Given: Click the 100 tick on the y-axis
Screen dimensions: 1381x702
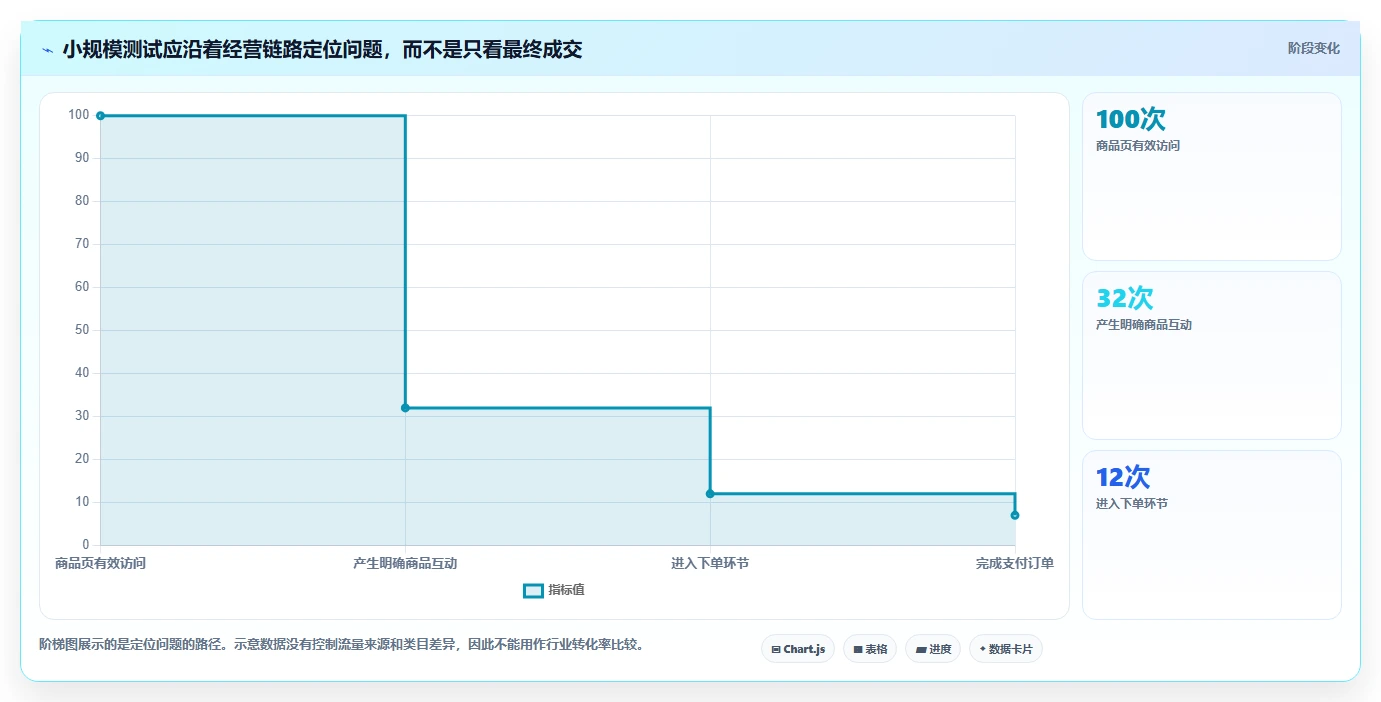Looking at the screenshot, I should click(79, 115).
